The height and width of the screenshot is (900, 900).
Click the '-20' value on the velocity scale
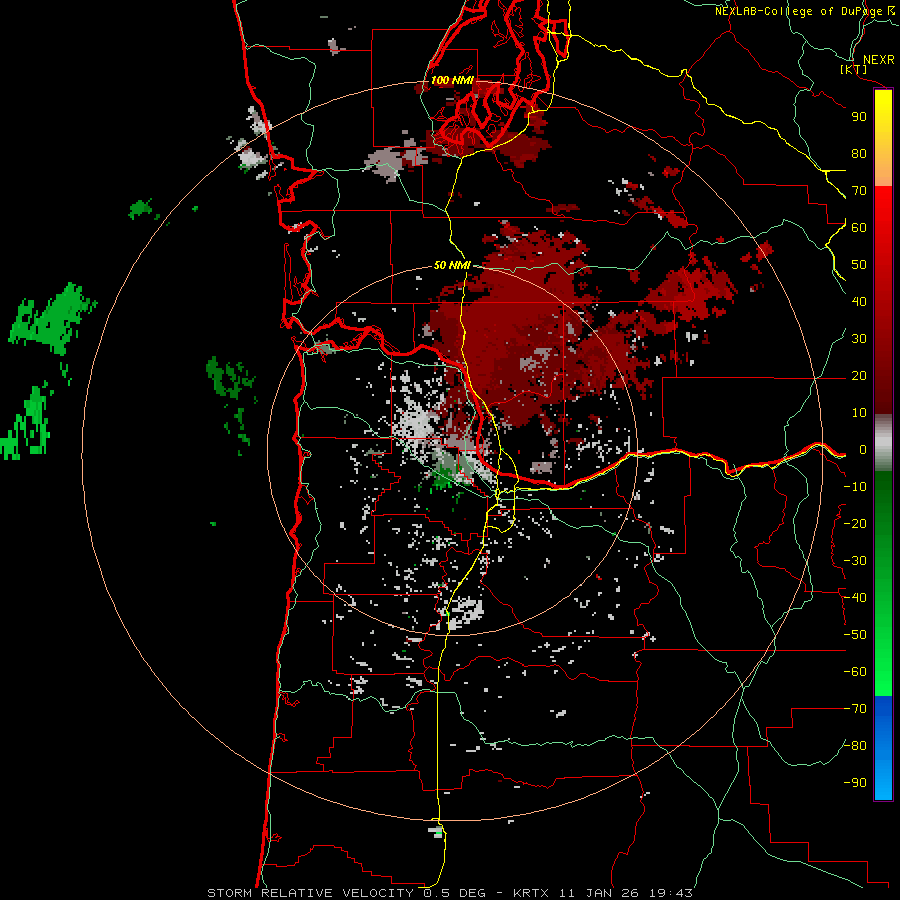[x=855, y=523]
